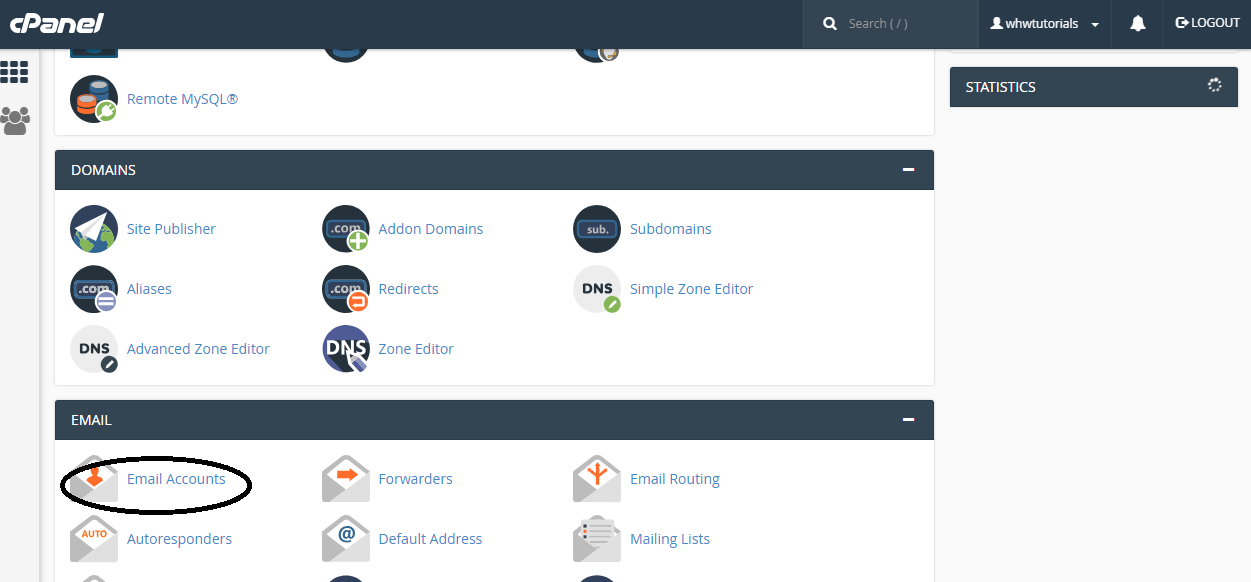Click inside the search field
The height and width of the screenshot is (582, 1251).
coord(890,23)
